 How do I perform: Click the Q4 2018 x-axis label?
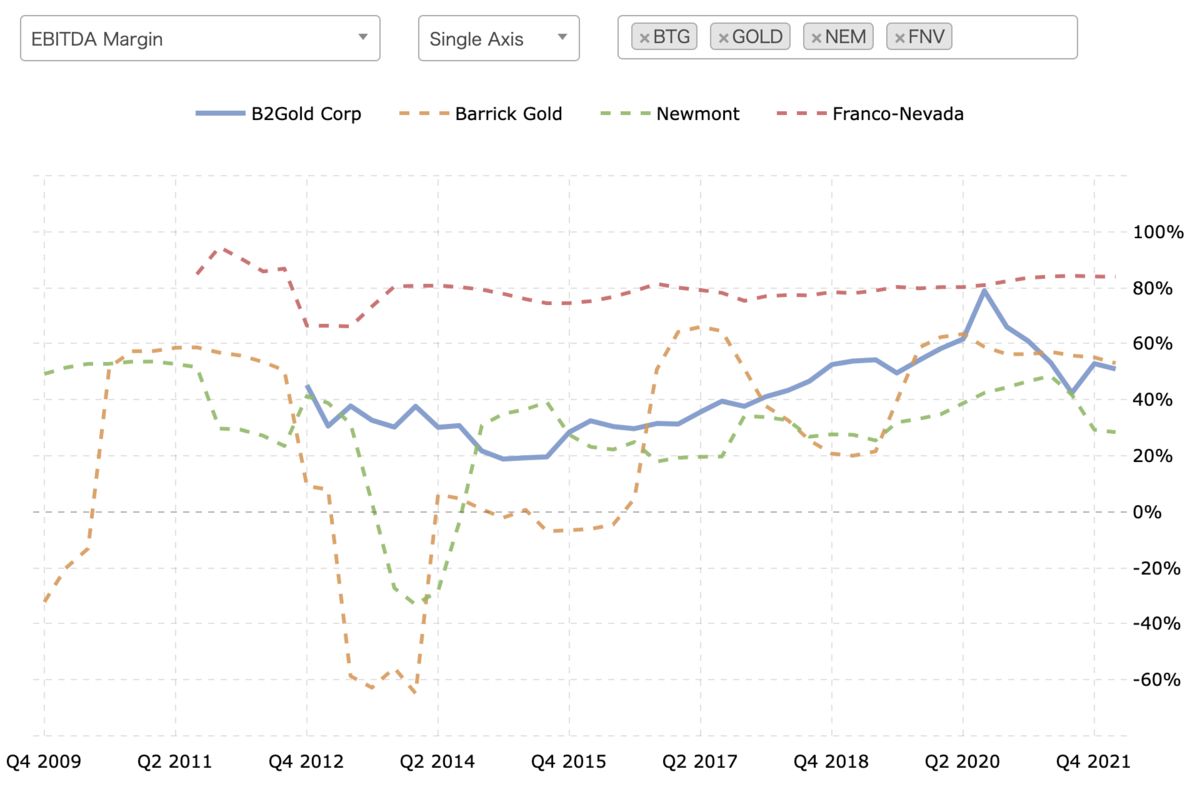831,761
